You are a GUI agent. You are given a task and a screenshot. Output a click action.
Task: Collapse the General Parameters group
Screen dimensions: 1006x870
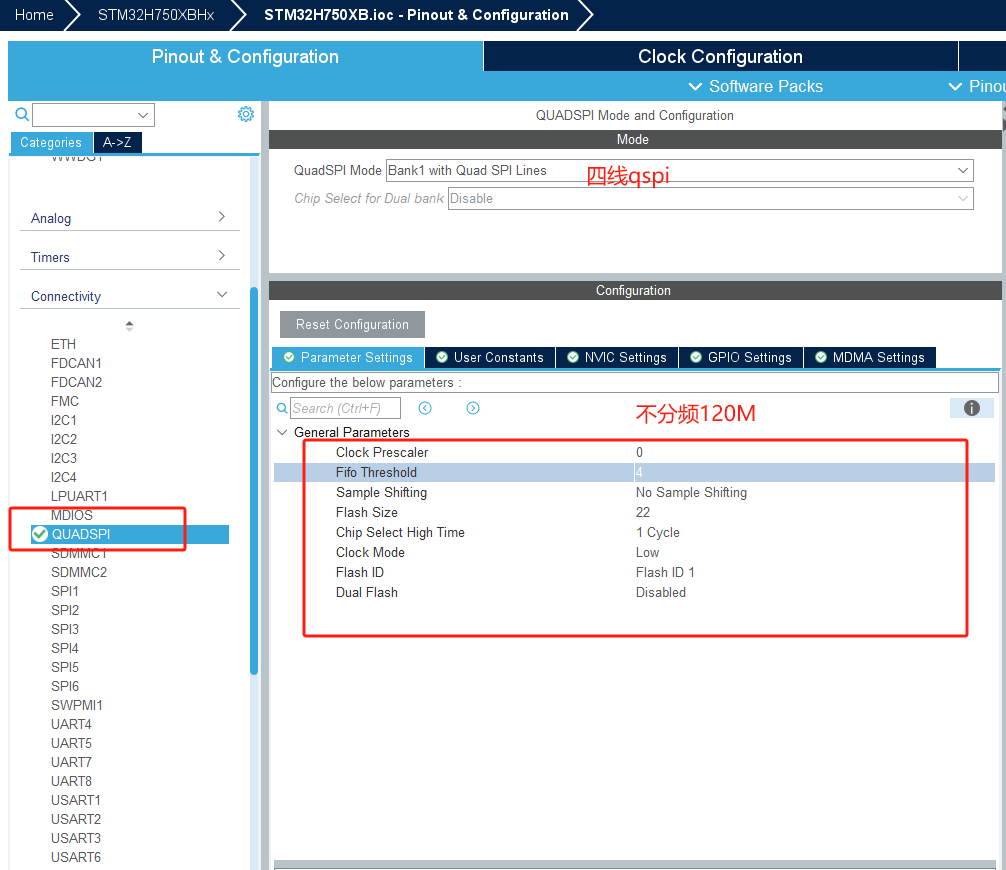point(282,432)
